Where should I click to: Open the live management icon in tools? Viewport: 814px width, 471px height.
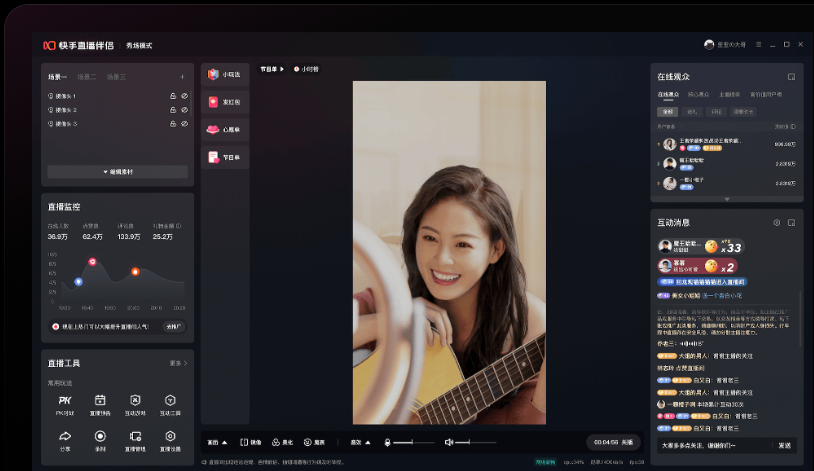tap(135, 436)
